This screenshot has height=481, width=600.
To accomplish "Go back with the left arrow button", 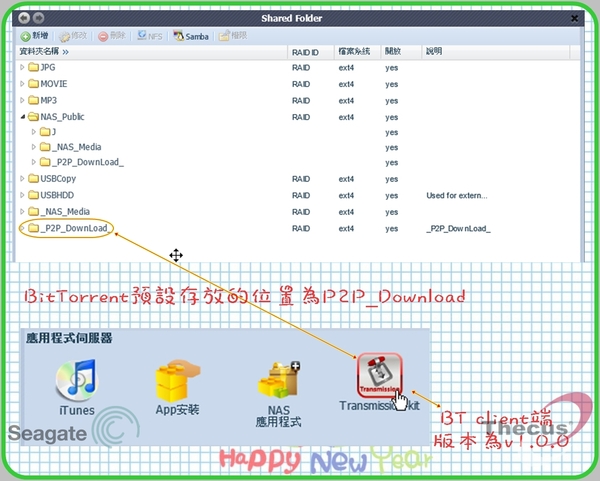I will (x=24, y=18).
